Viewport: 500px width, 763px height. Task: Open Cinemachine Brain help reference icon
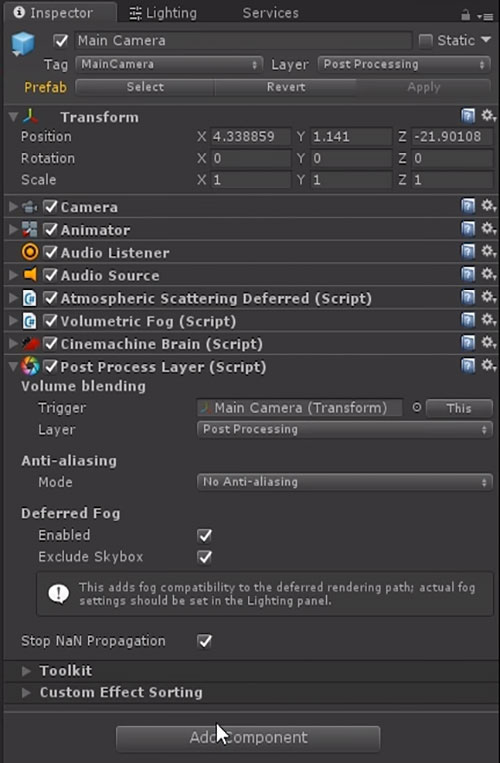[468, 343]
